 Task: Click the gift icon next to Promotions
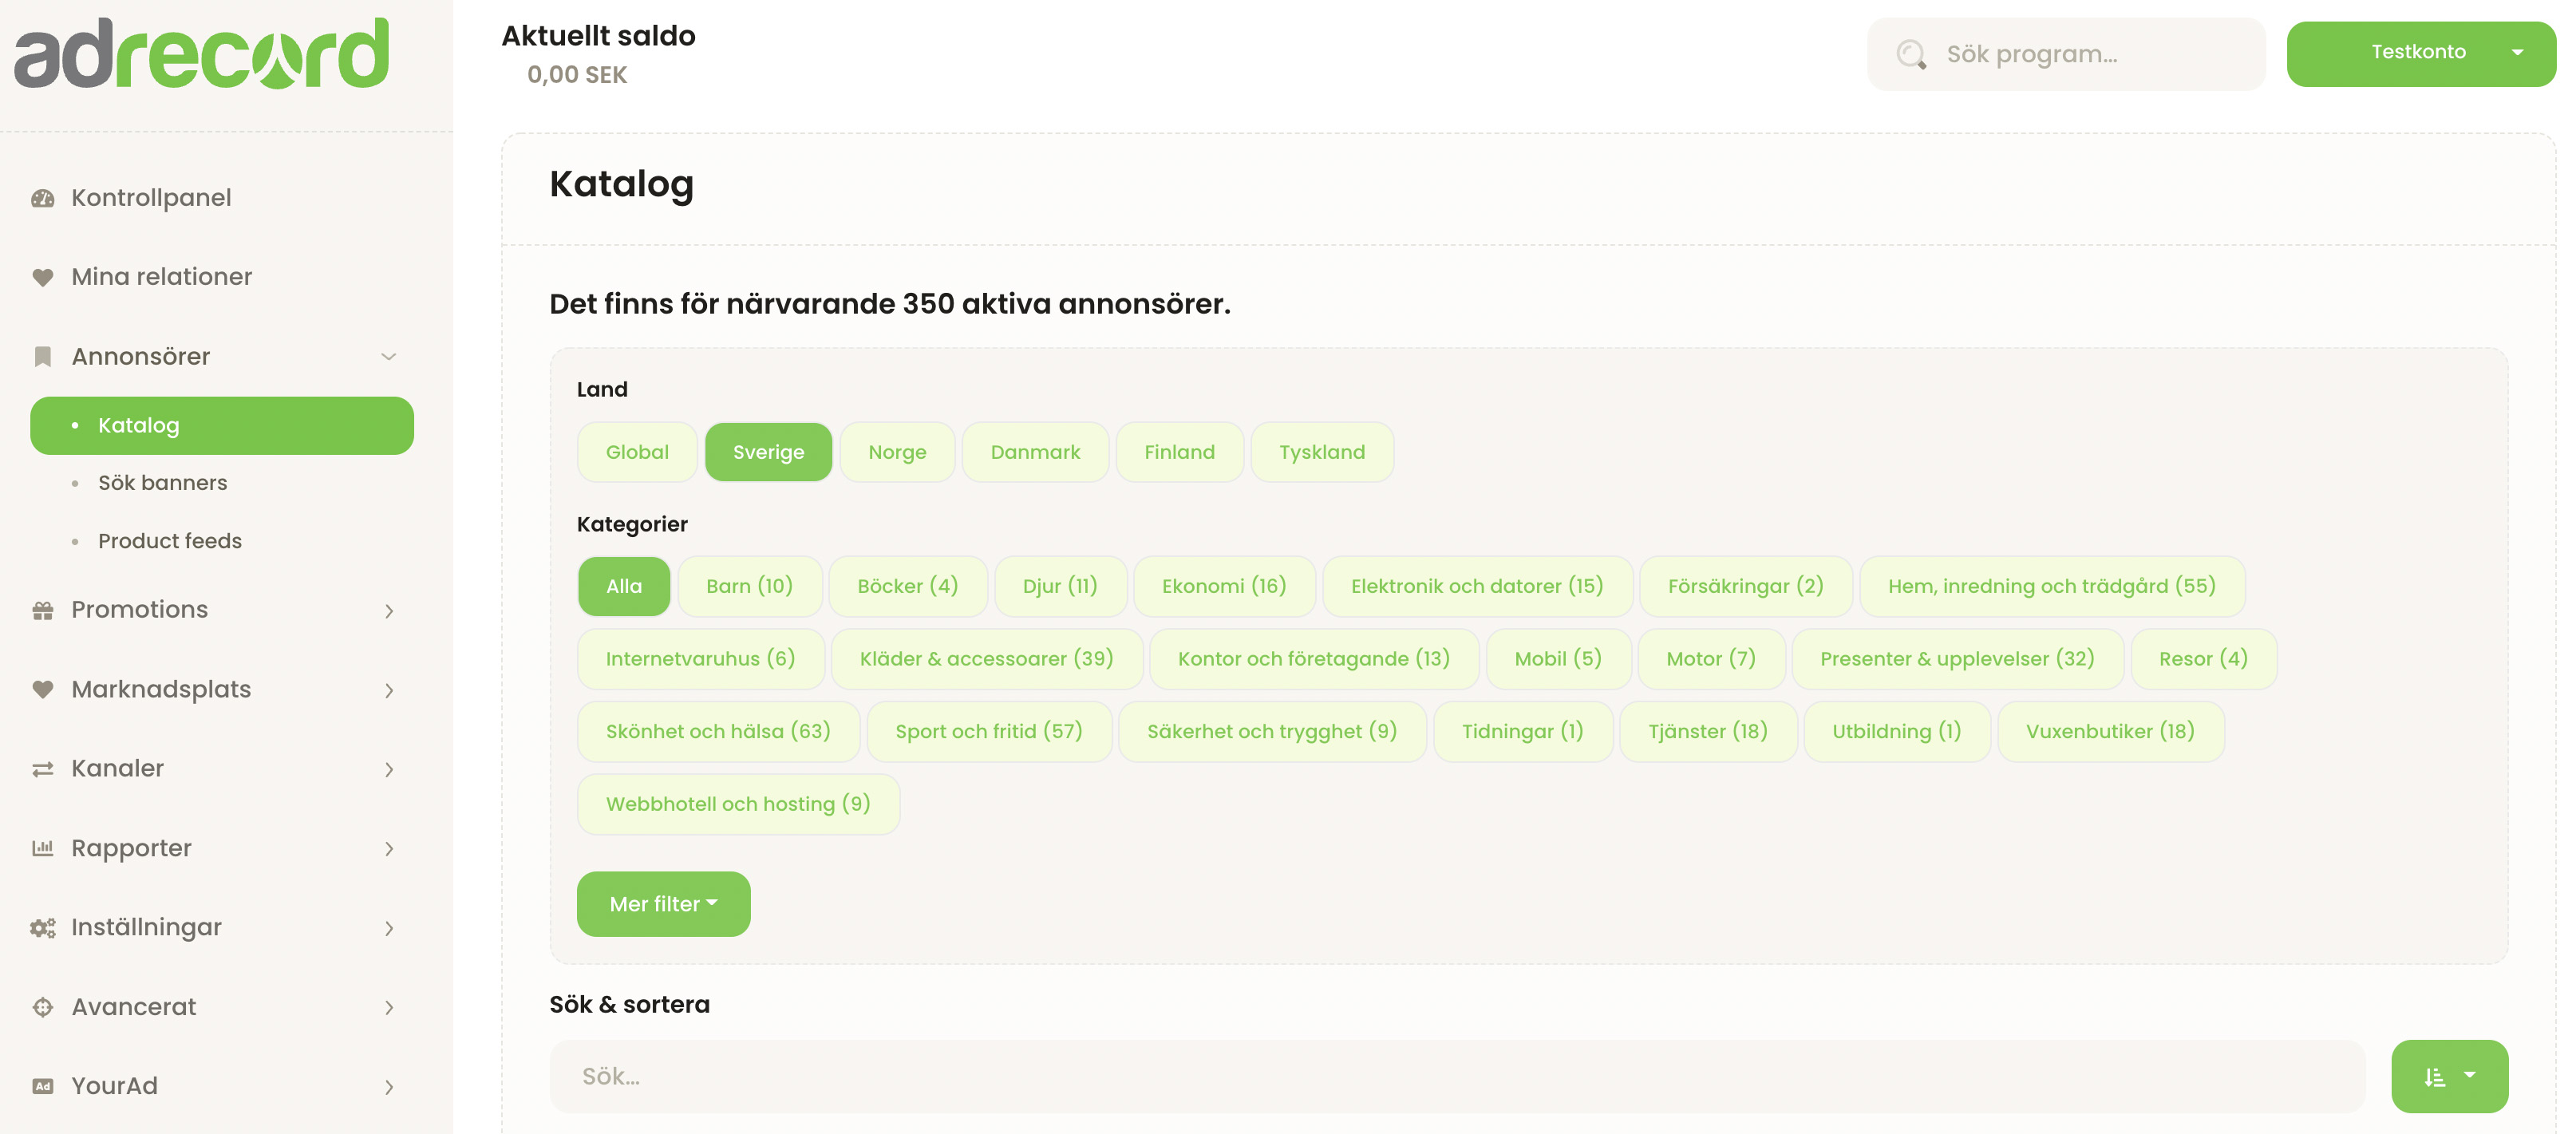[42, 610]
